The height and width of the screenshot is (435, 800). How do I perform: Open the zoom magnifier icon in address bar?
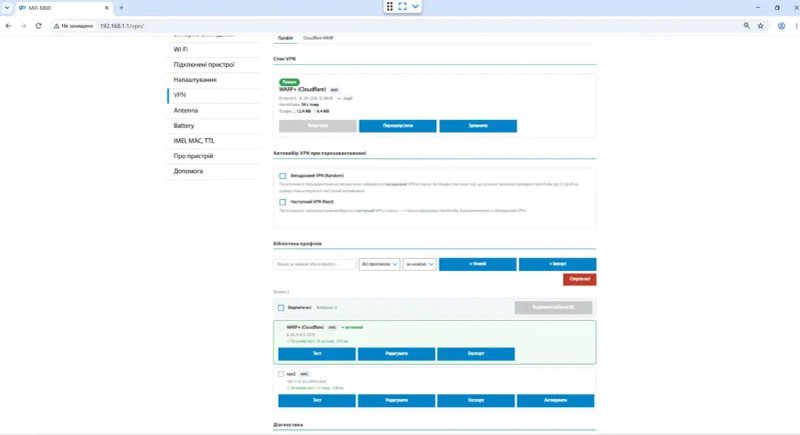[x=746, y=25]
